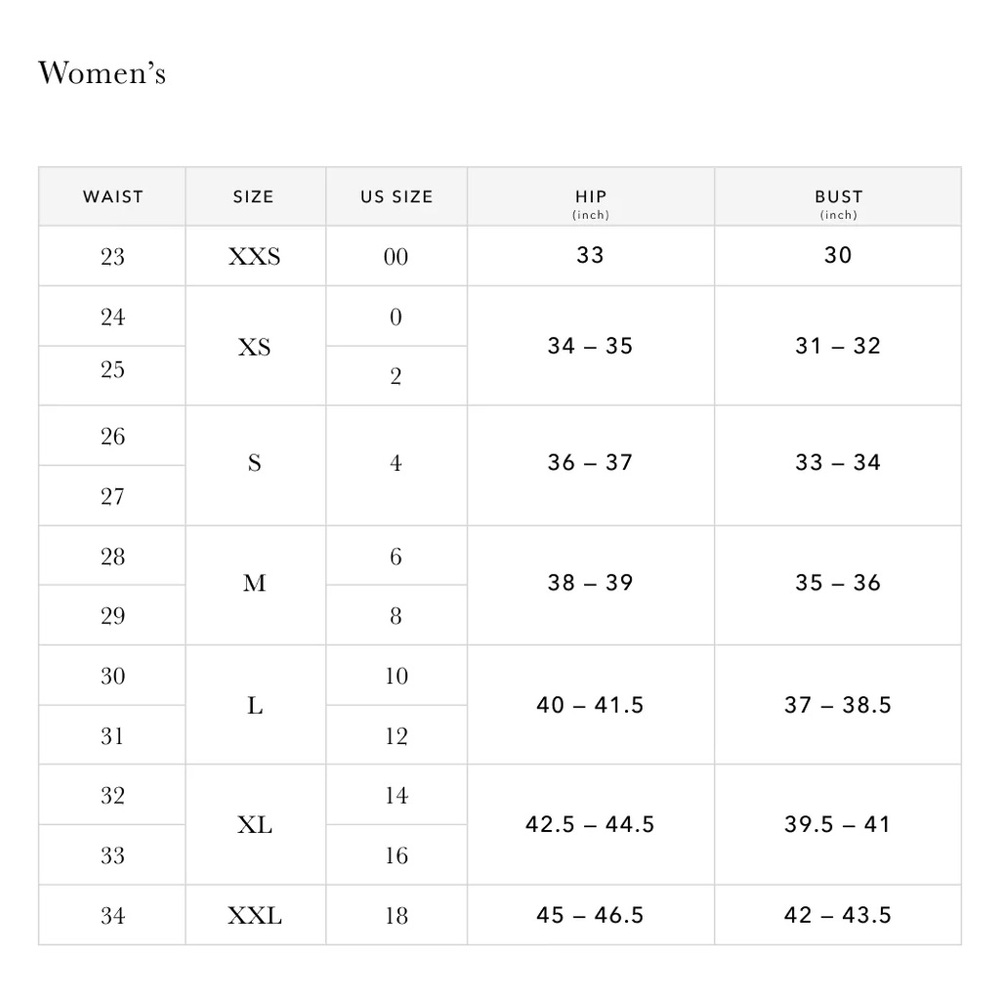
Task: Select the M size cell
Action: 255,585
